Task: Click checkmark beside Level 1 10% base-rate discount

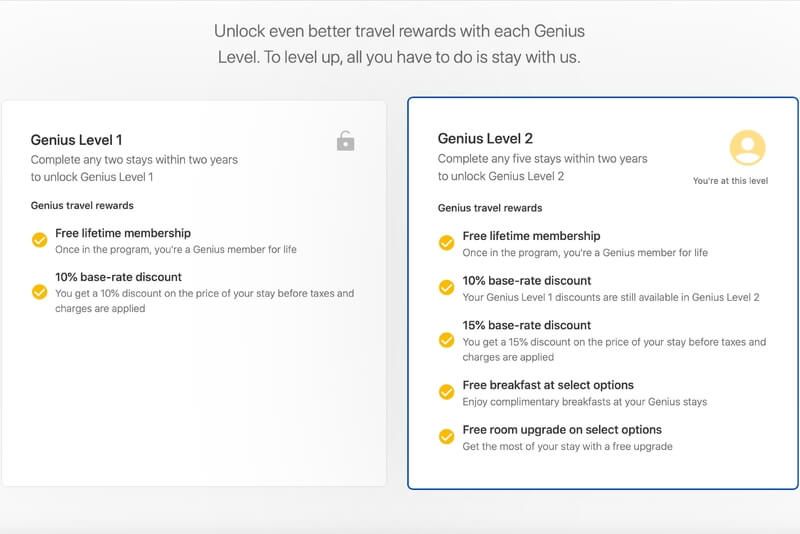Action: pos(39,292)
